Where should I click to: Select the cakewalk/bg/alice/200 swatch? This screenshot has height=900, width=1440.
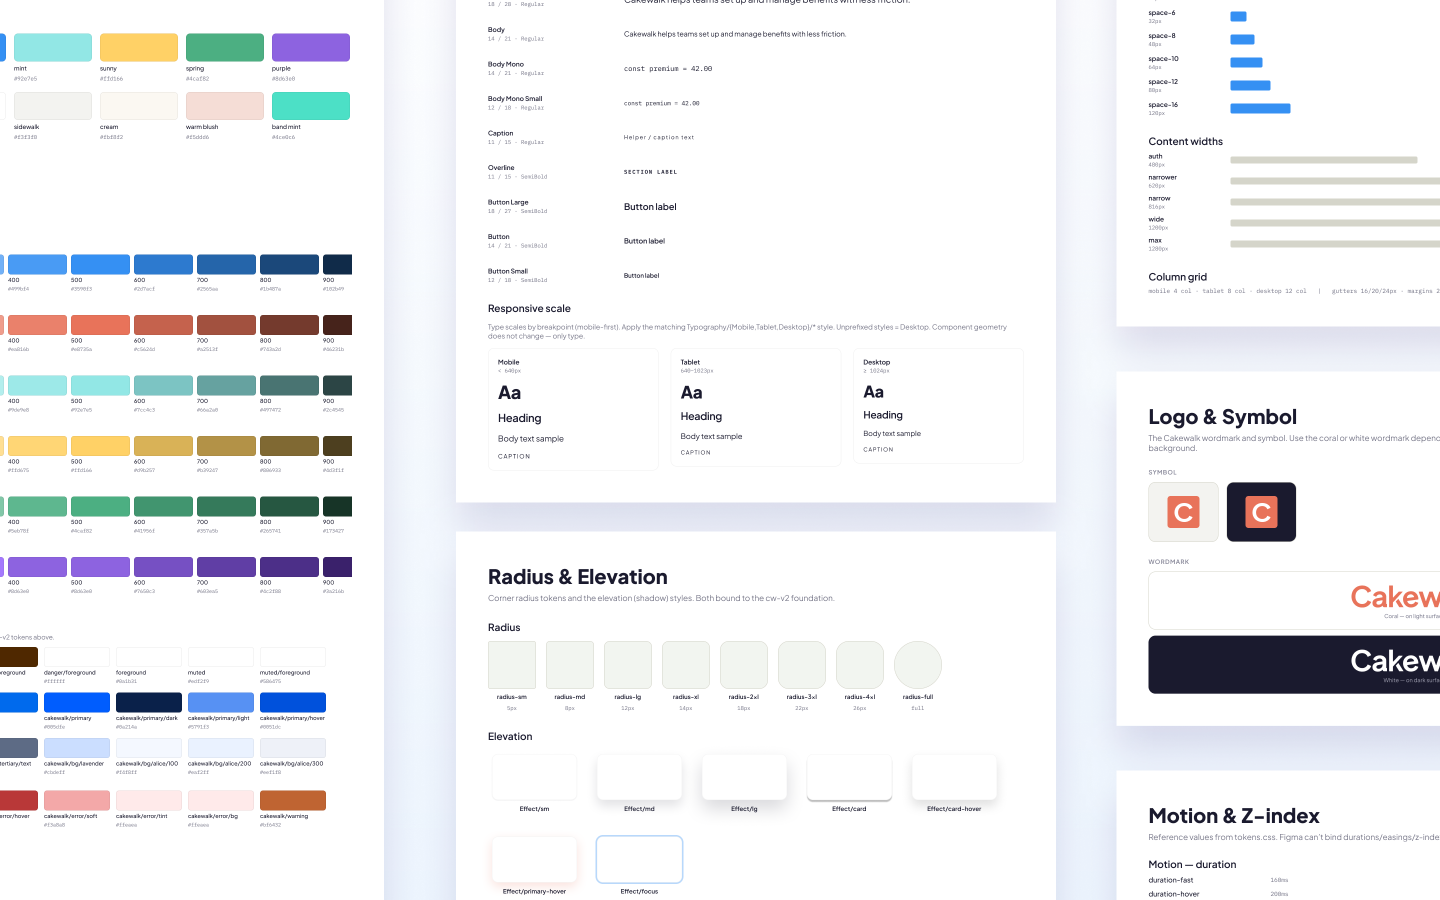point(221,748)
